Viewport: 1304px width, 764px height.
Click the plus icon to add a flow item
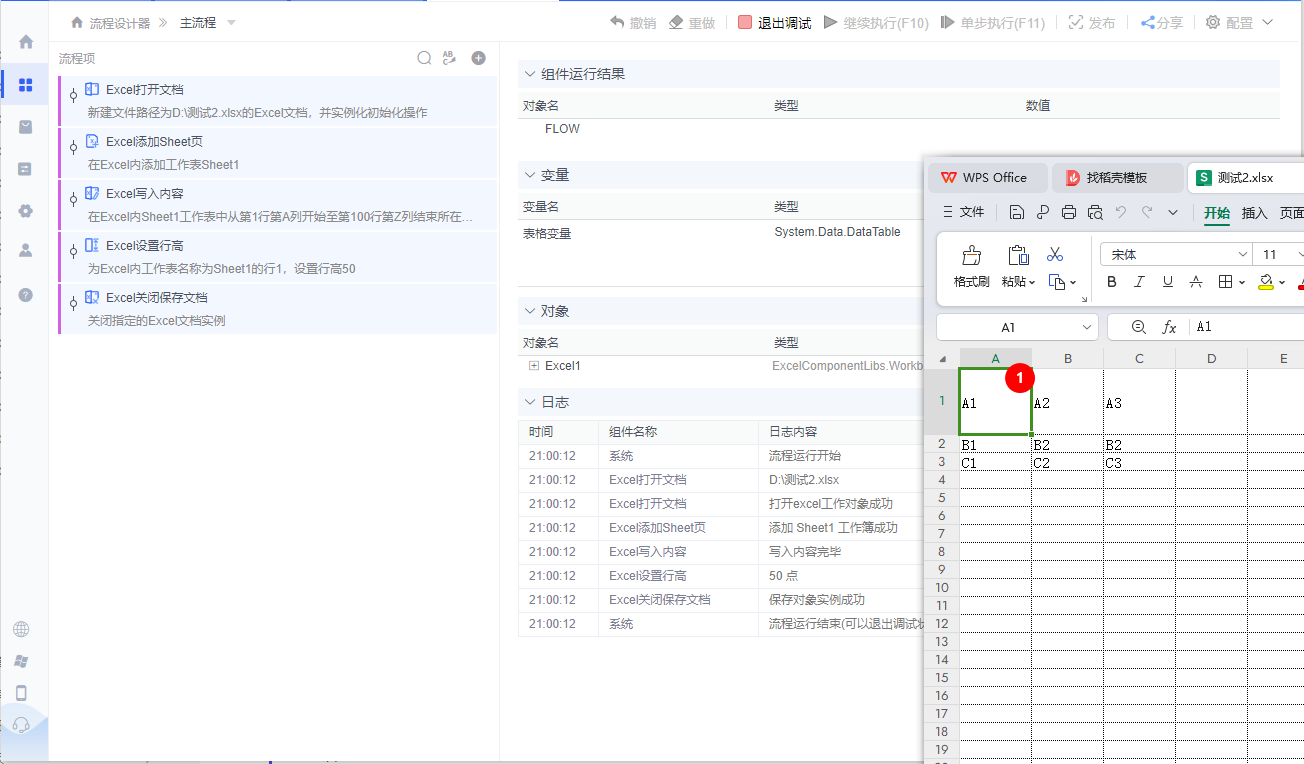(x=478, y=58)
